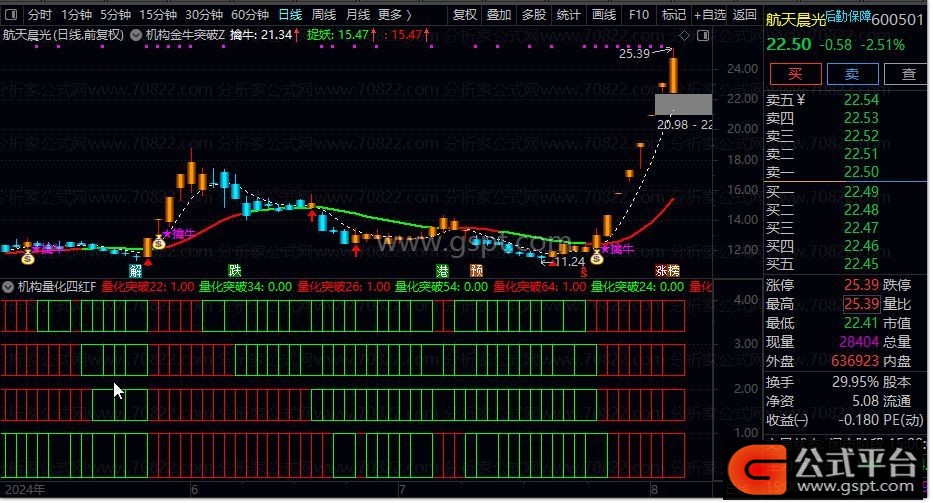Click the 后勤保障 sector link
This screenshot has height=503, width=933.
(x=847, y=17)
